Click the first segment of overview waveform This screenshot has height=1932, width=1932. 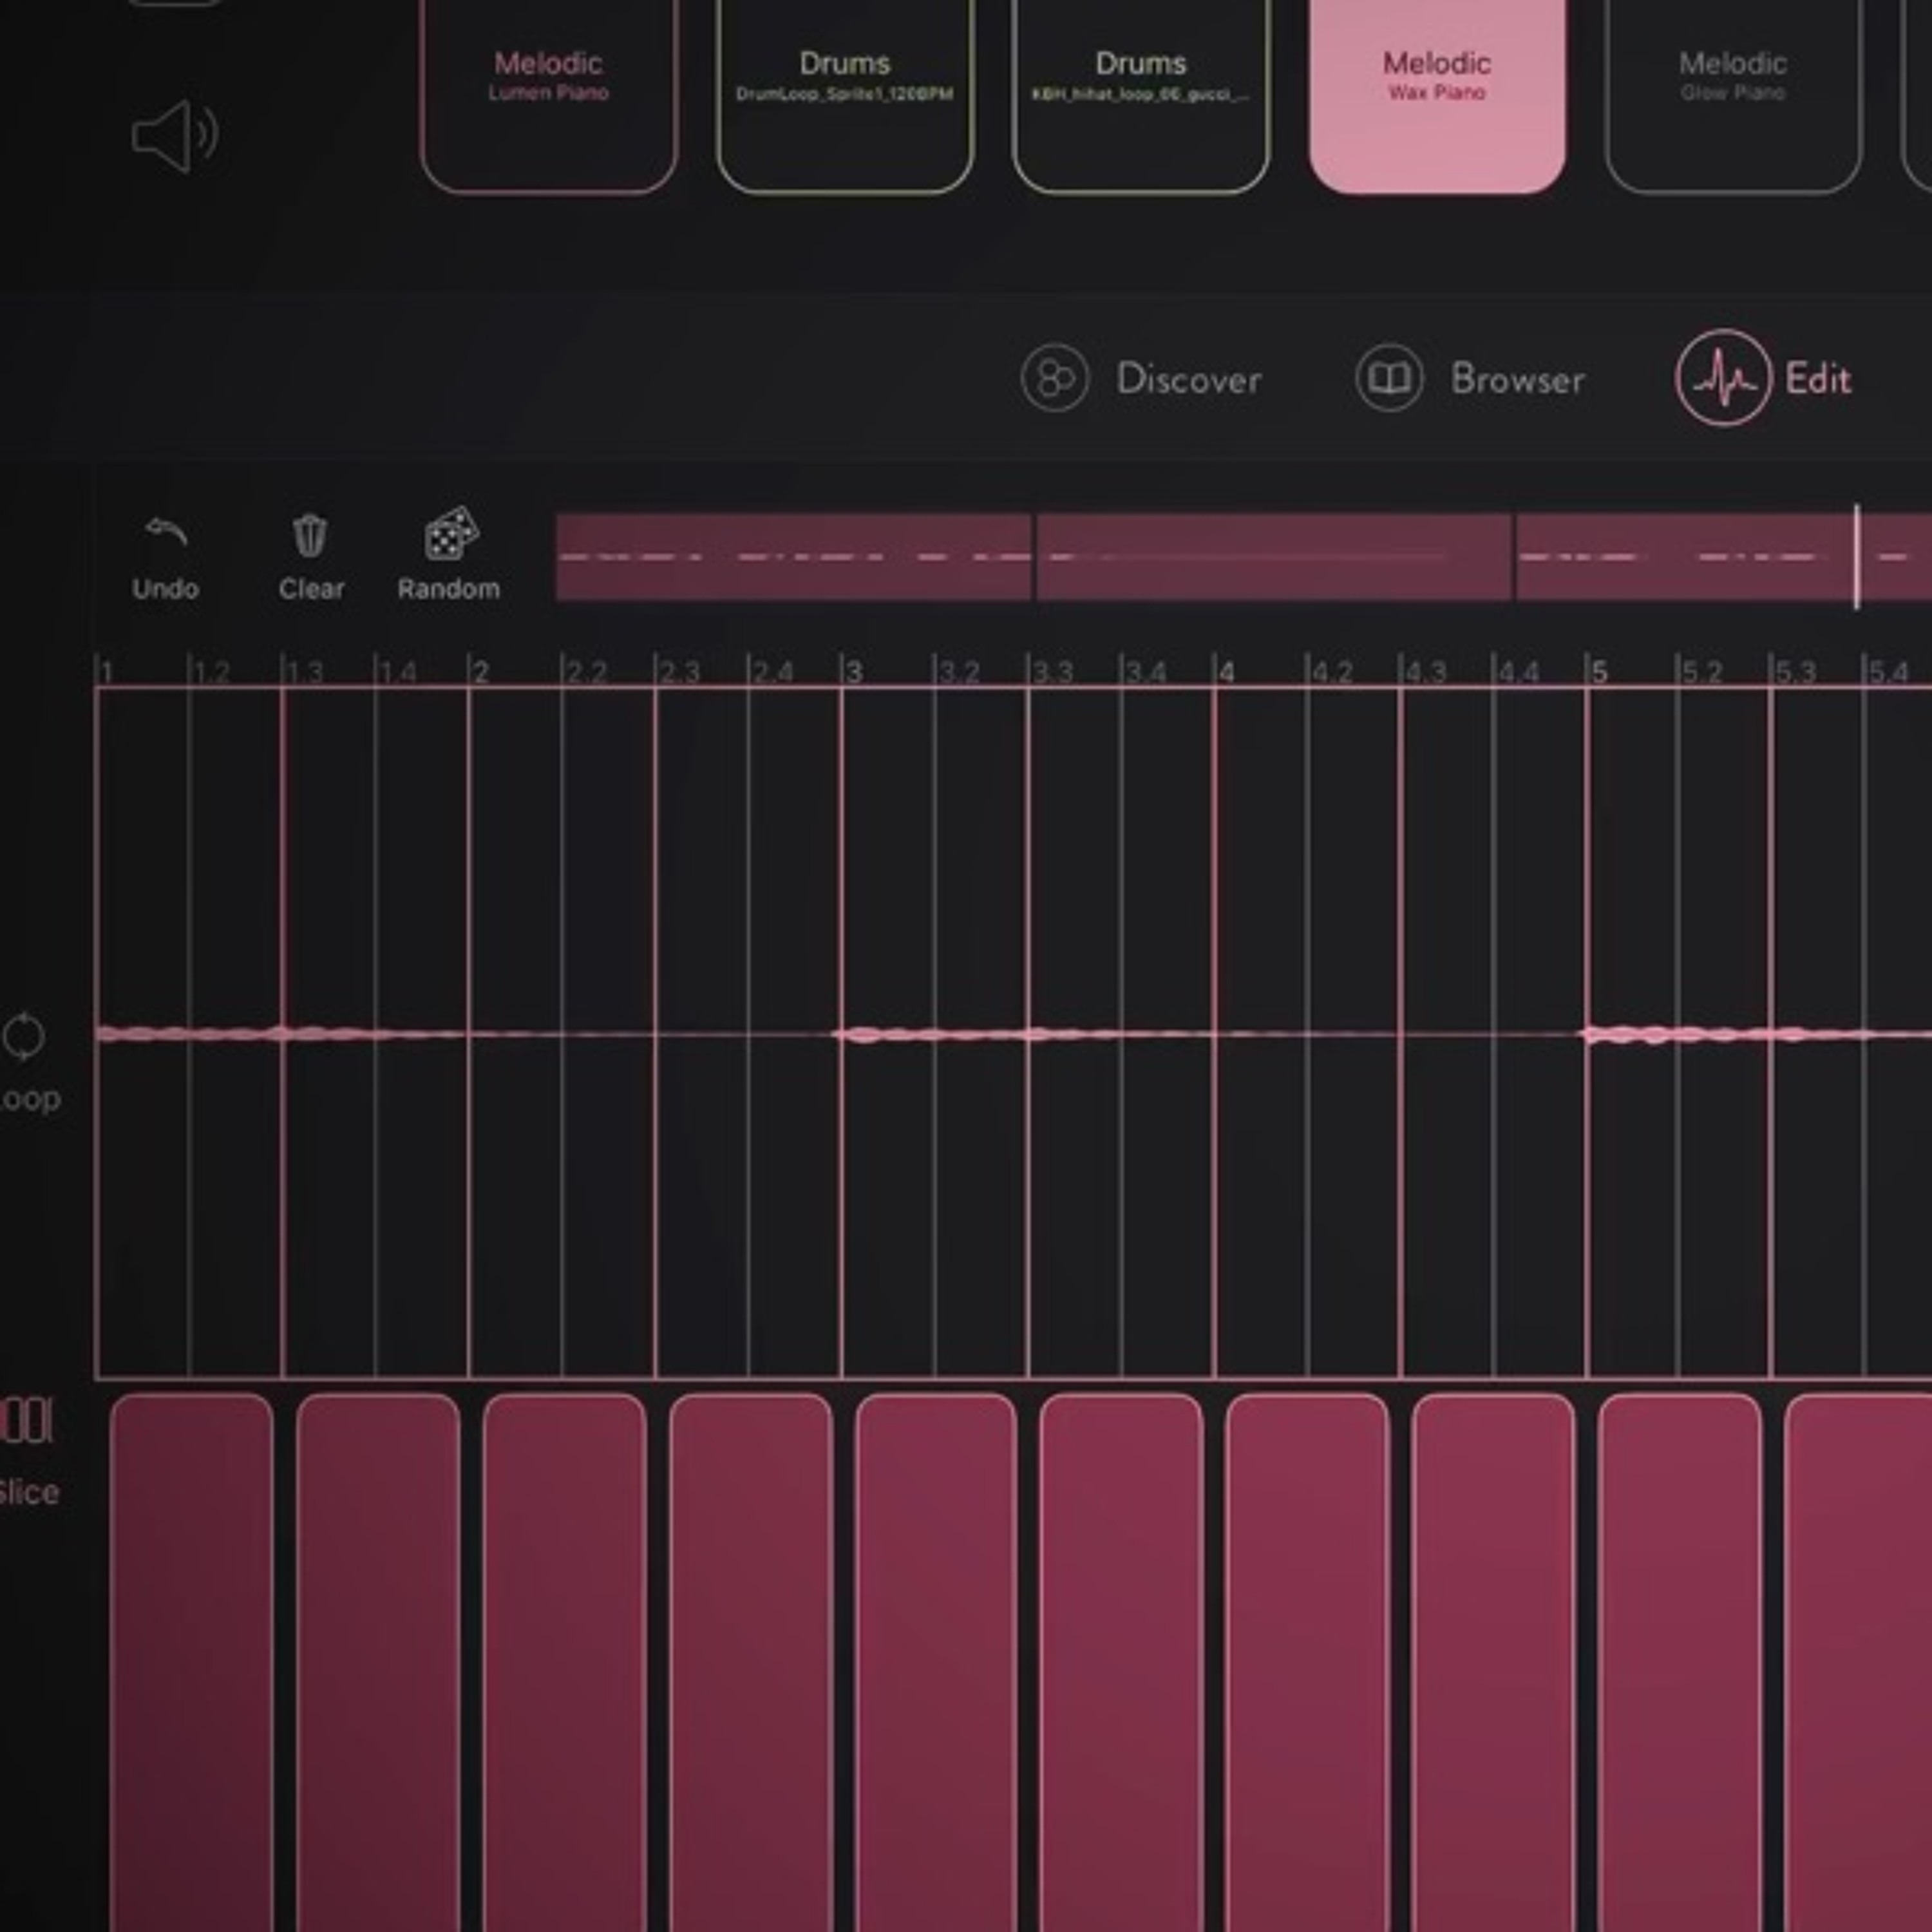click(794, 557)
